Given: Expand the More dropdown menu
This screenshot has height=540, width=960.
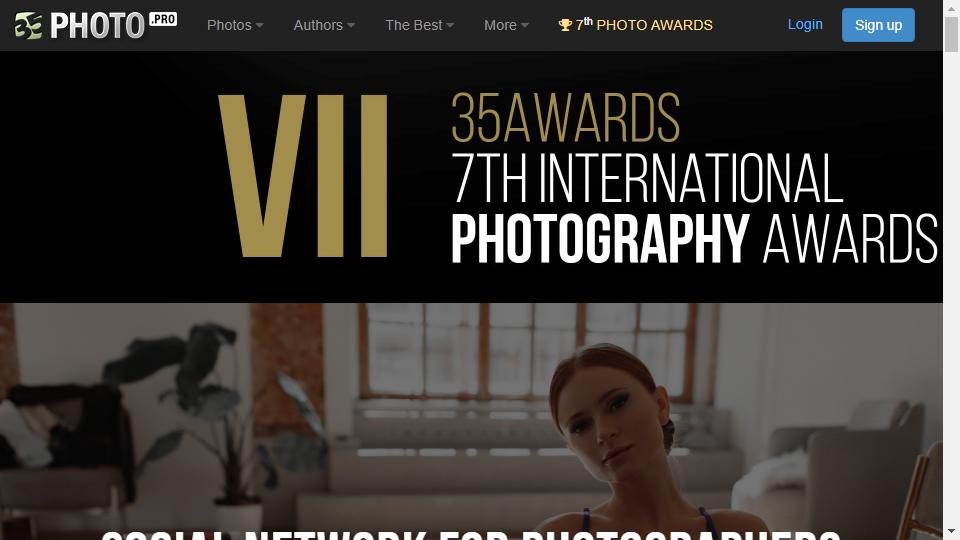Looking at the screenshot, I should (506, 25).
